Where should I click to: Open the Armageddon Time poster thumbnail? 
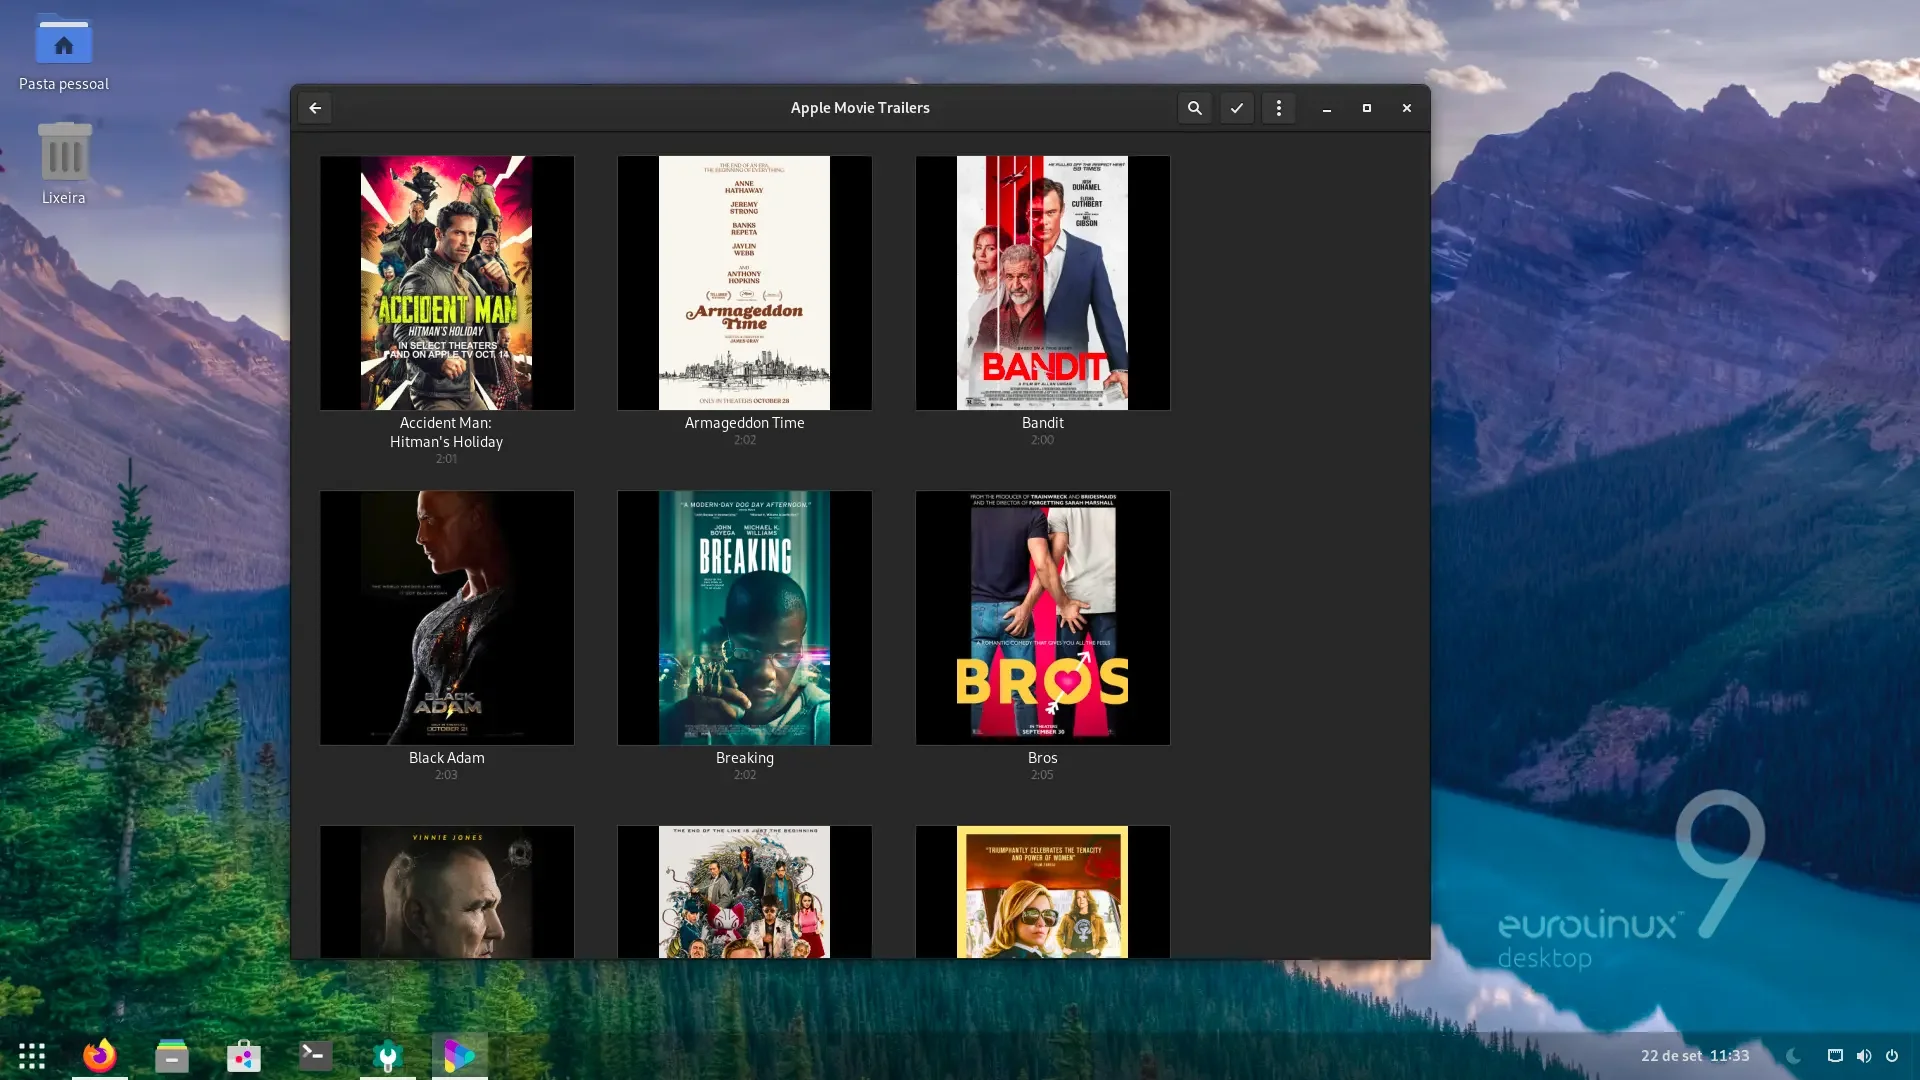pyautogui.click(x=745, y=282)
